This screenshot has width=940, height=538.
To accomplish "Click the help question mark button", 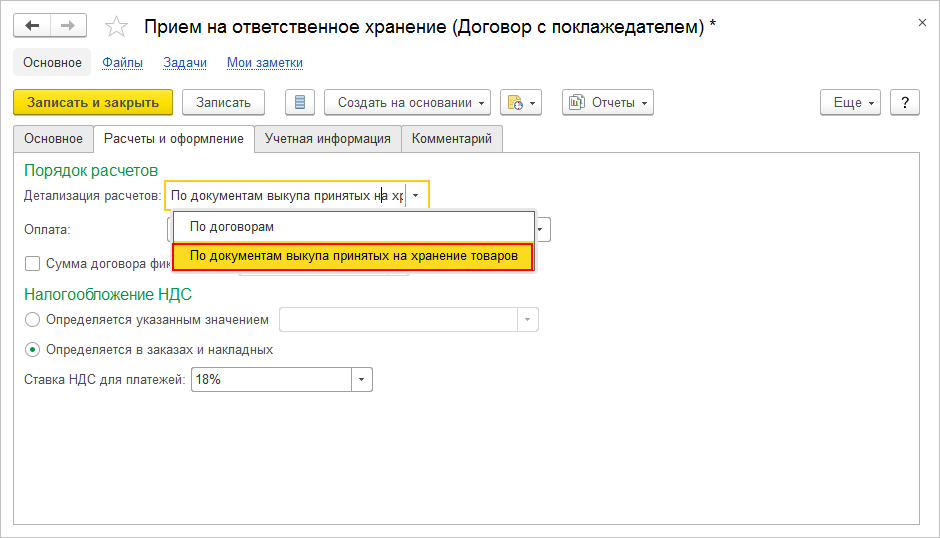I will [904, 102].
